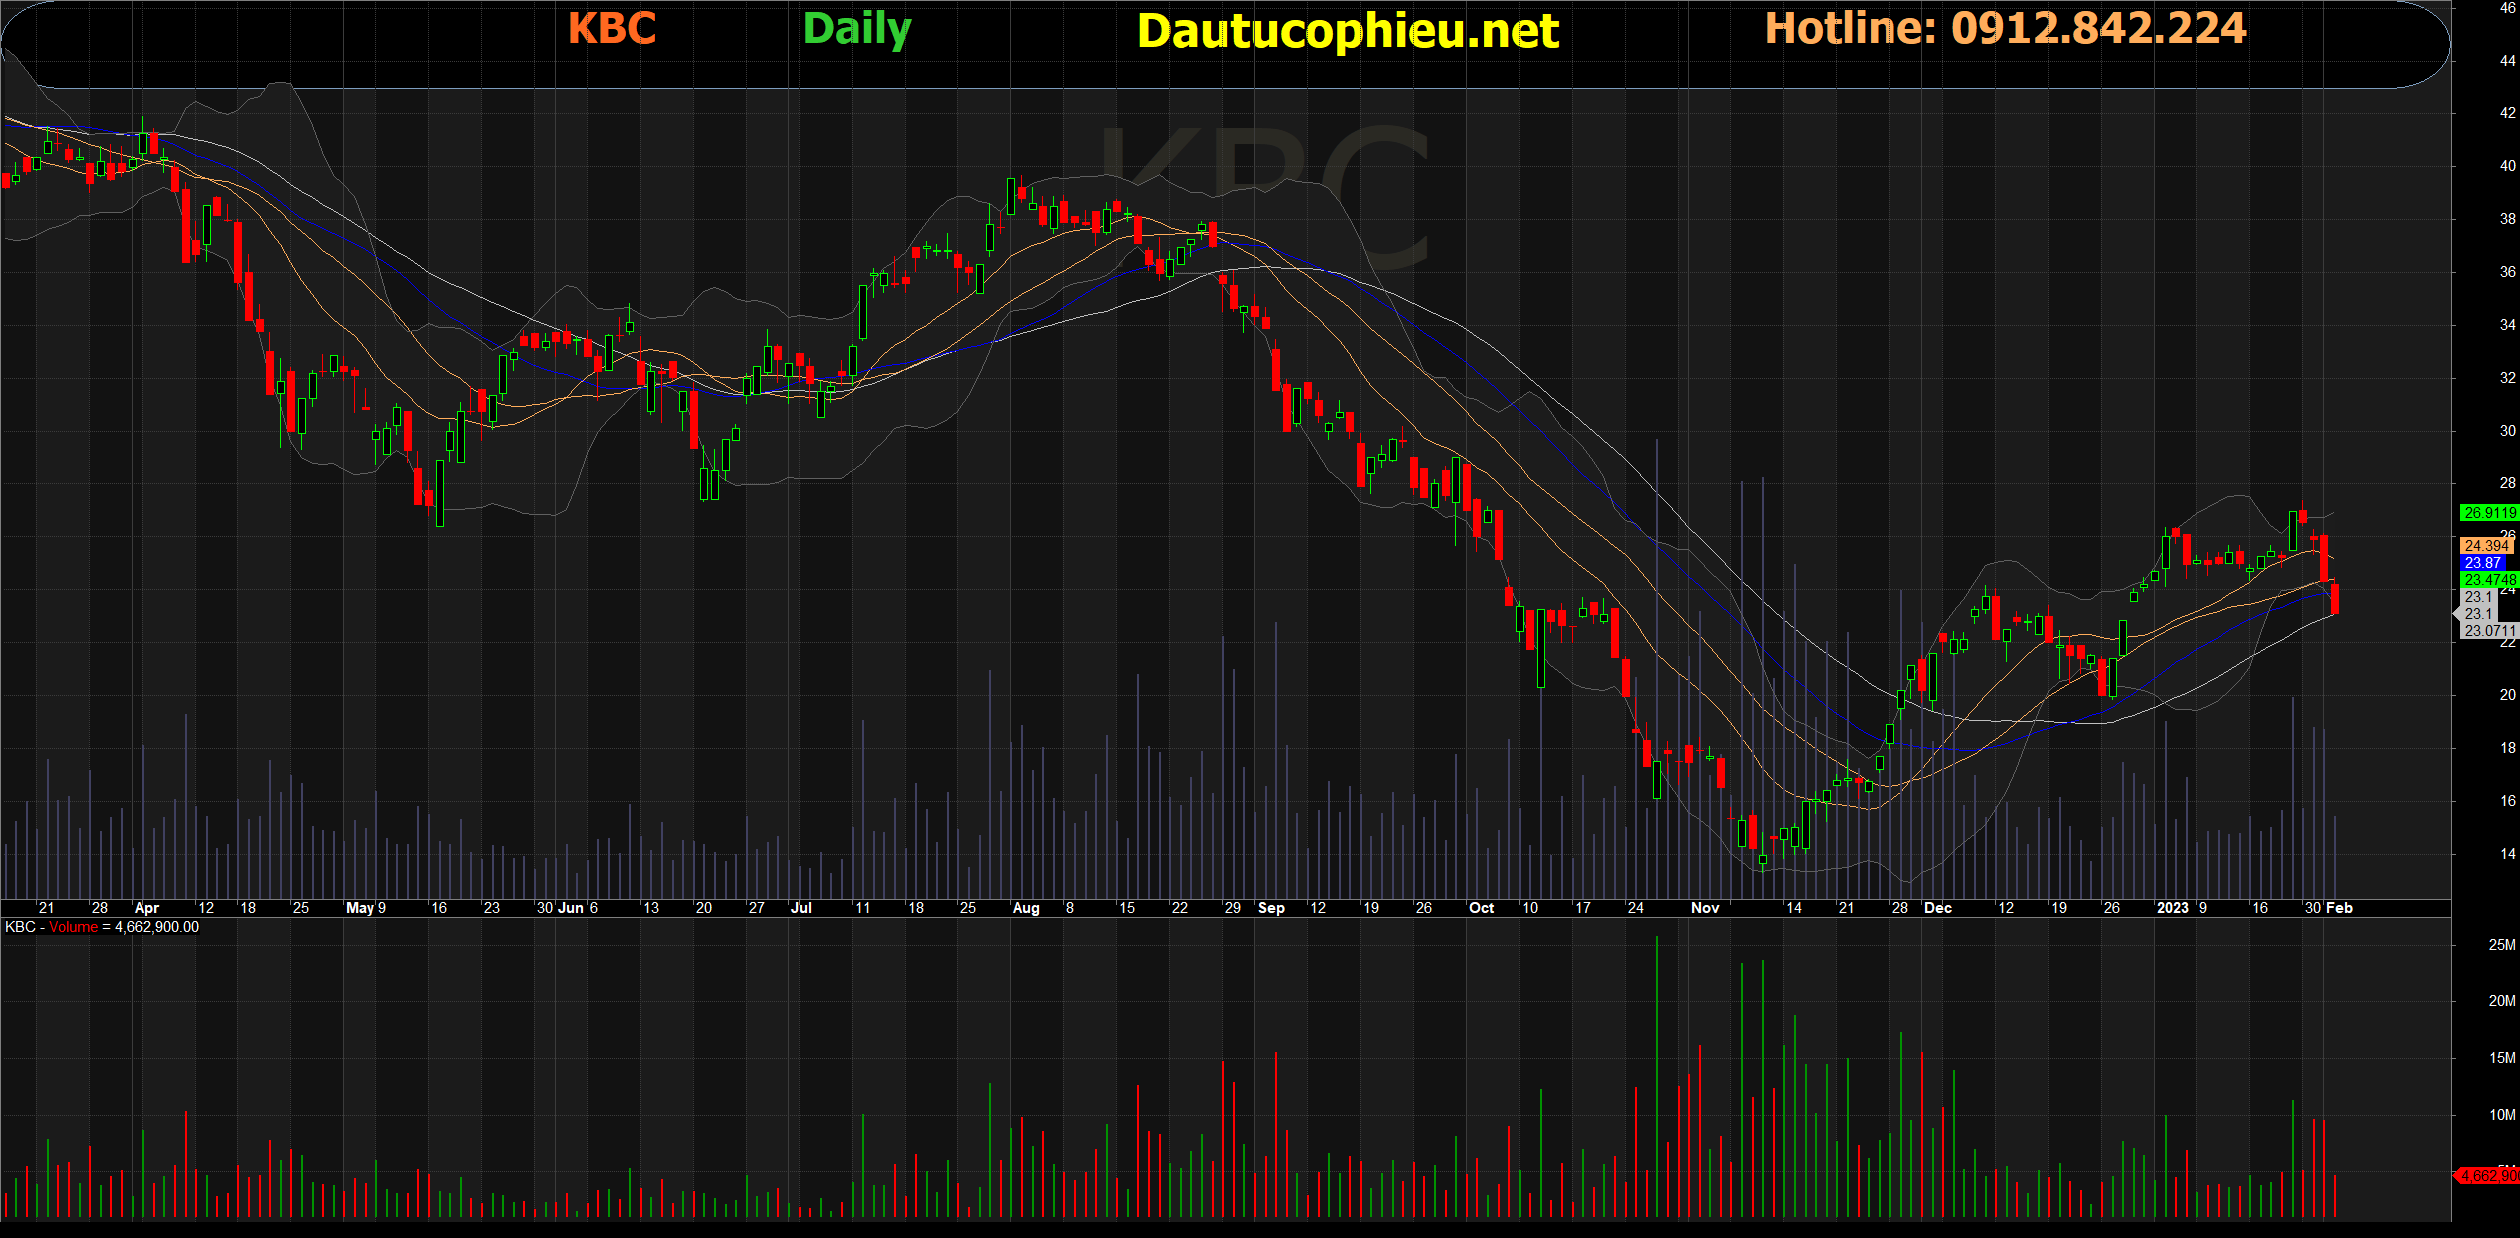Click the green 23.4748 price label
This screenshot has height=1238, width=2520.
click(x=2489, y=580)
